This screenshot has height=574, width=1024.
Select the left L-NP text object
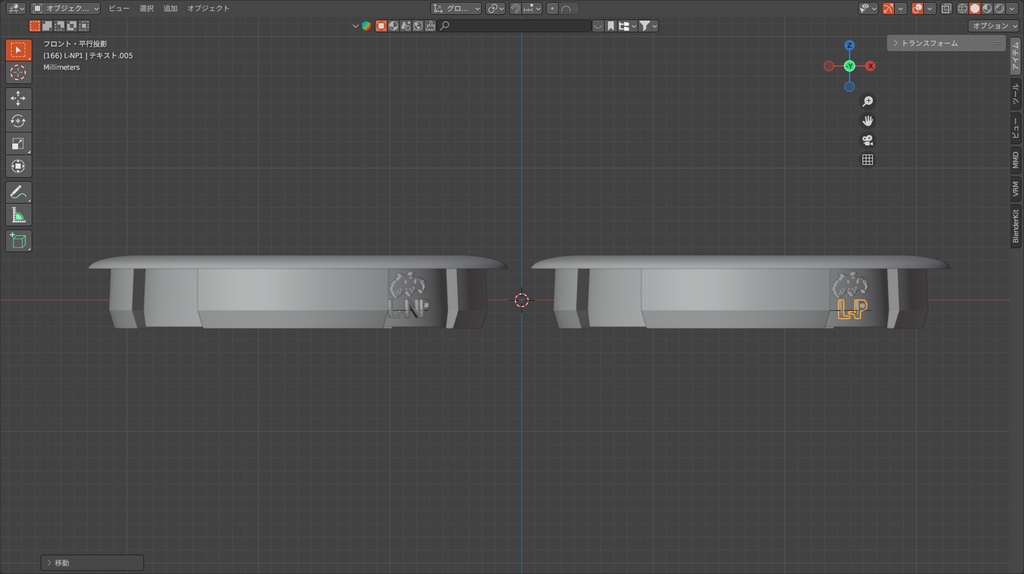click(x=409, y=308)
